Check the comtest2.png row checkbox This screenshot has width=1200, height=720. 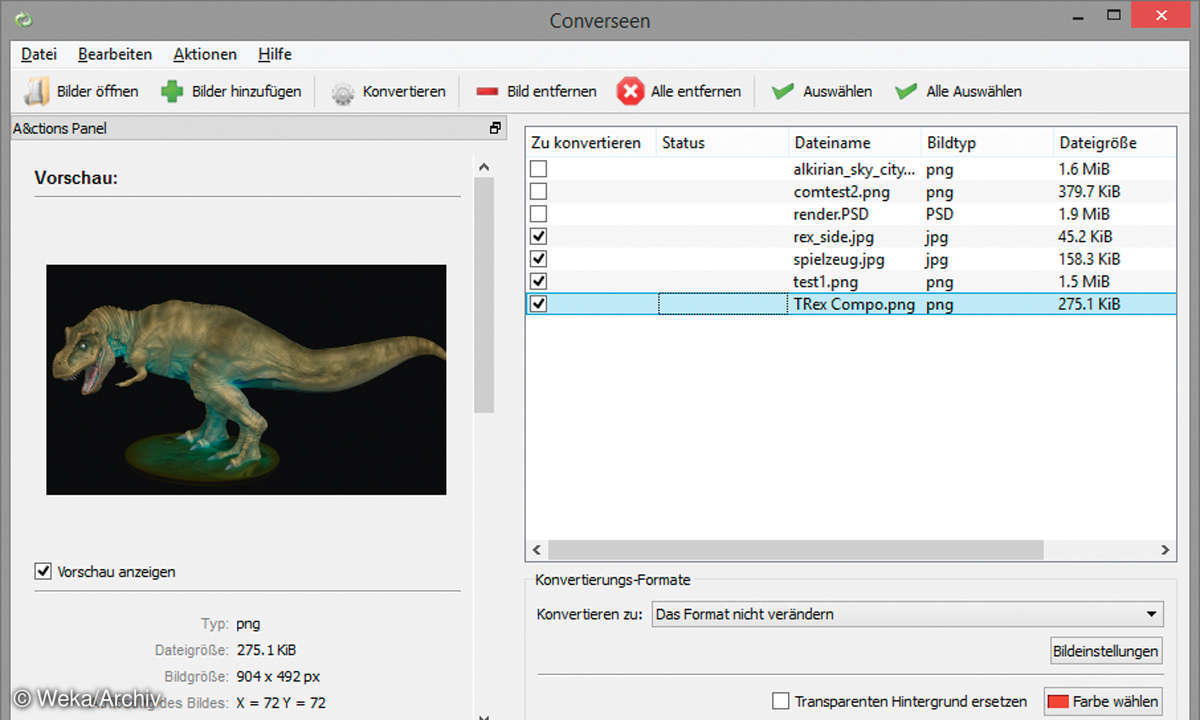click(x=539, y=191)
